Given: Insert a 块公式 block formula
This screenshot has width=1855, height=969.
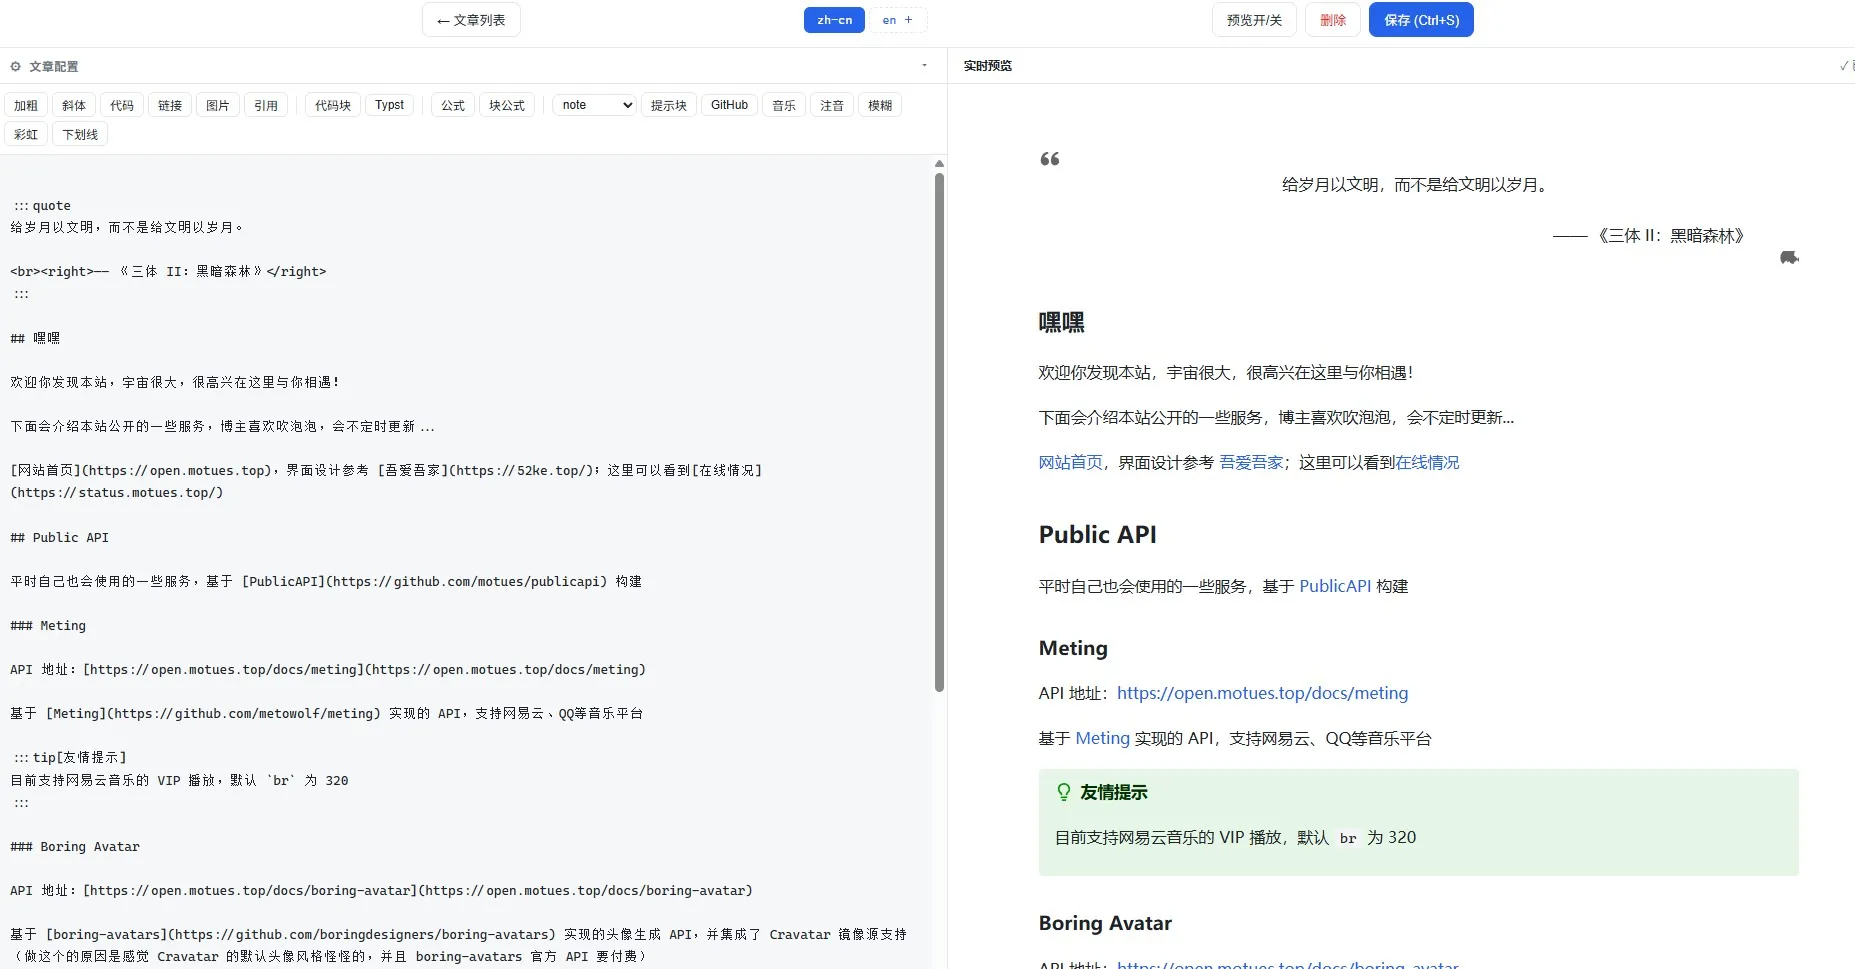Looking at the screenshot, I should coord(507,105).
